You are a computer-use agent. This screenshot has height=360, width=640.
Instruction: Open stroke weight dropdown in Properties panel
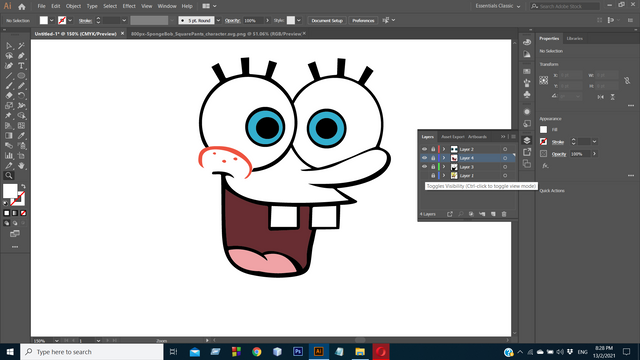[594, 142]
